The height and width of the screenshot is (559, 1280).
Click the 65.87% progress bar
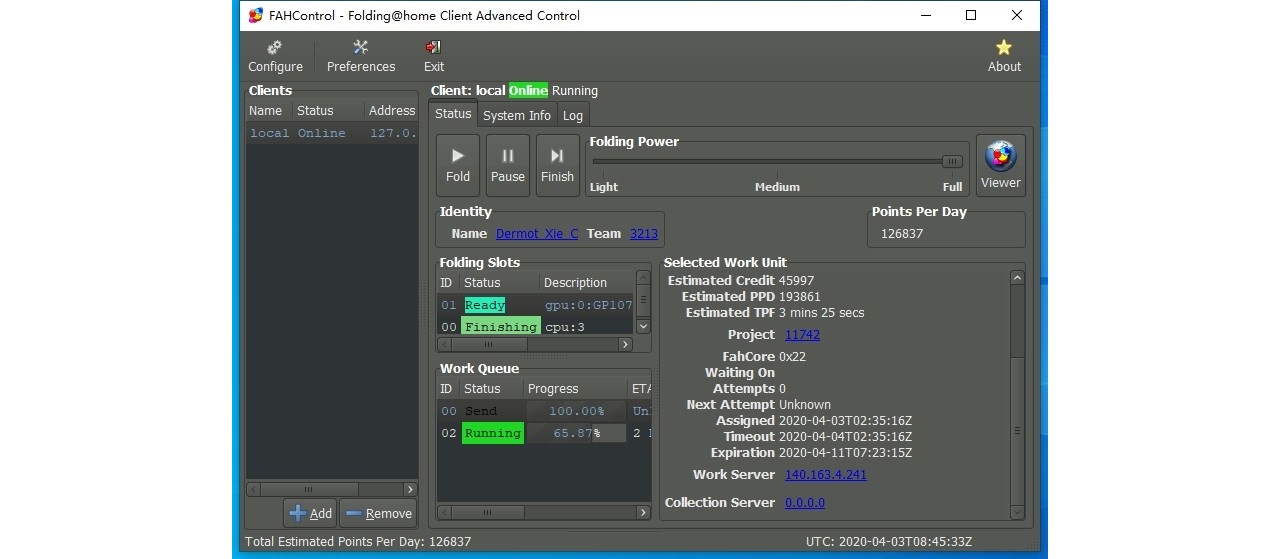coord(575,433)
